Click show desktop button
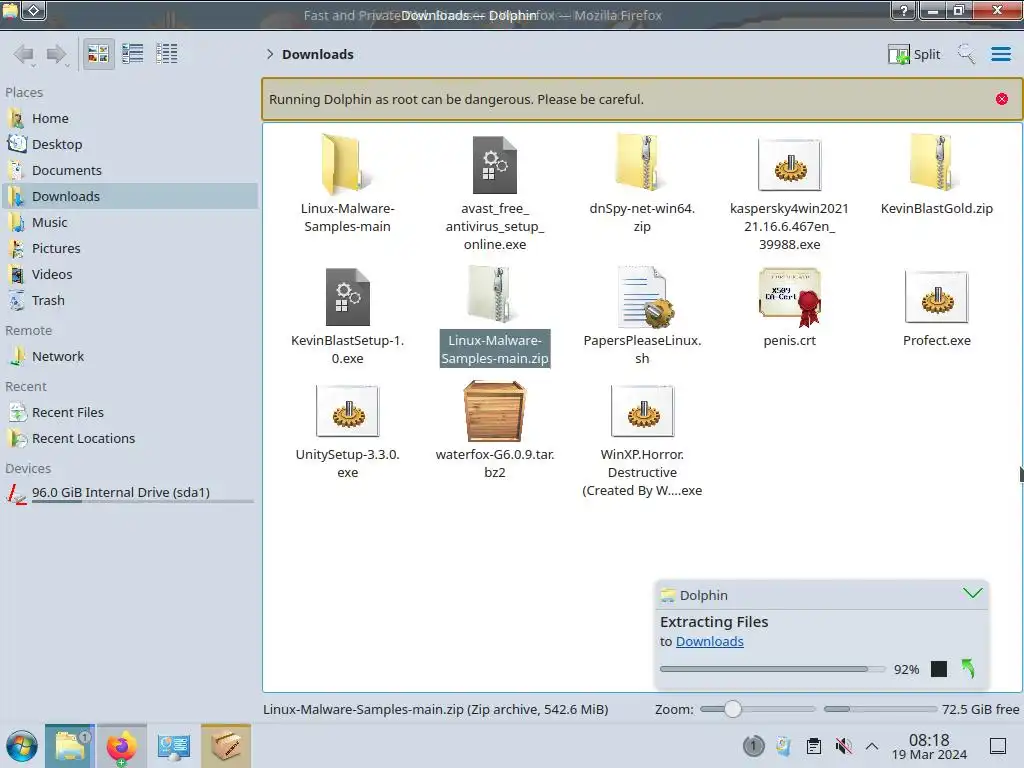 pos(998,746)
